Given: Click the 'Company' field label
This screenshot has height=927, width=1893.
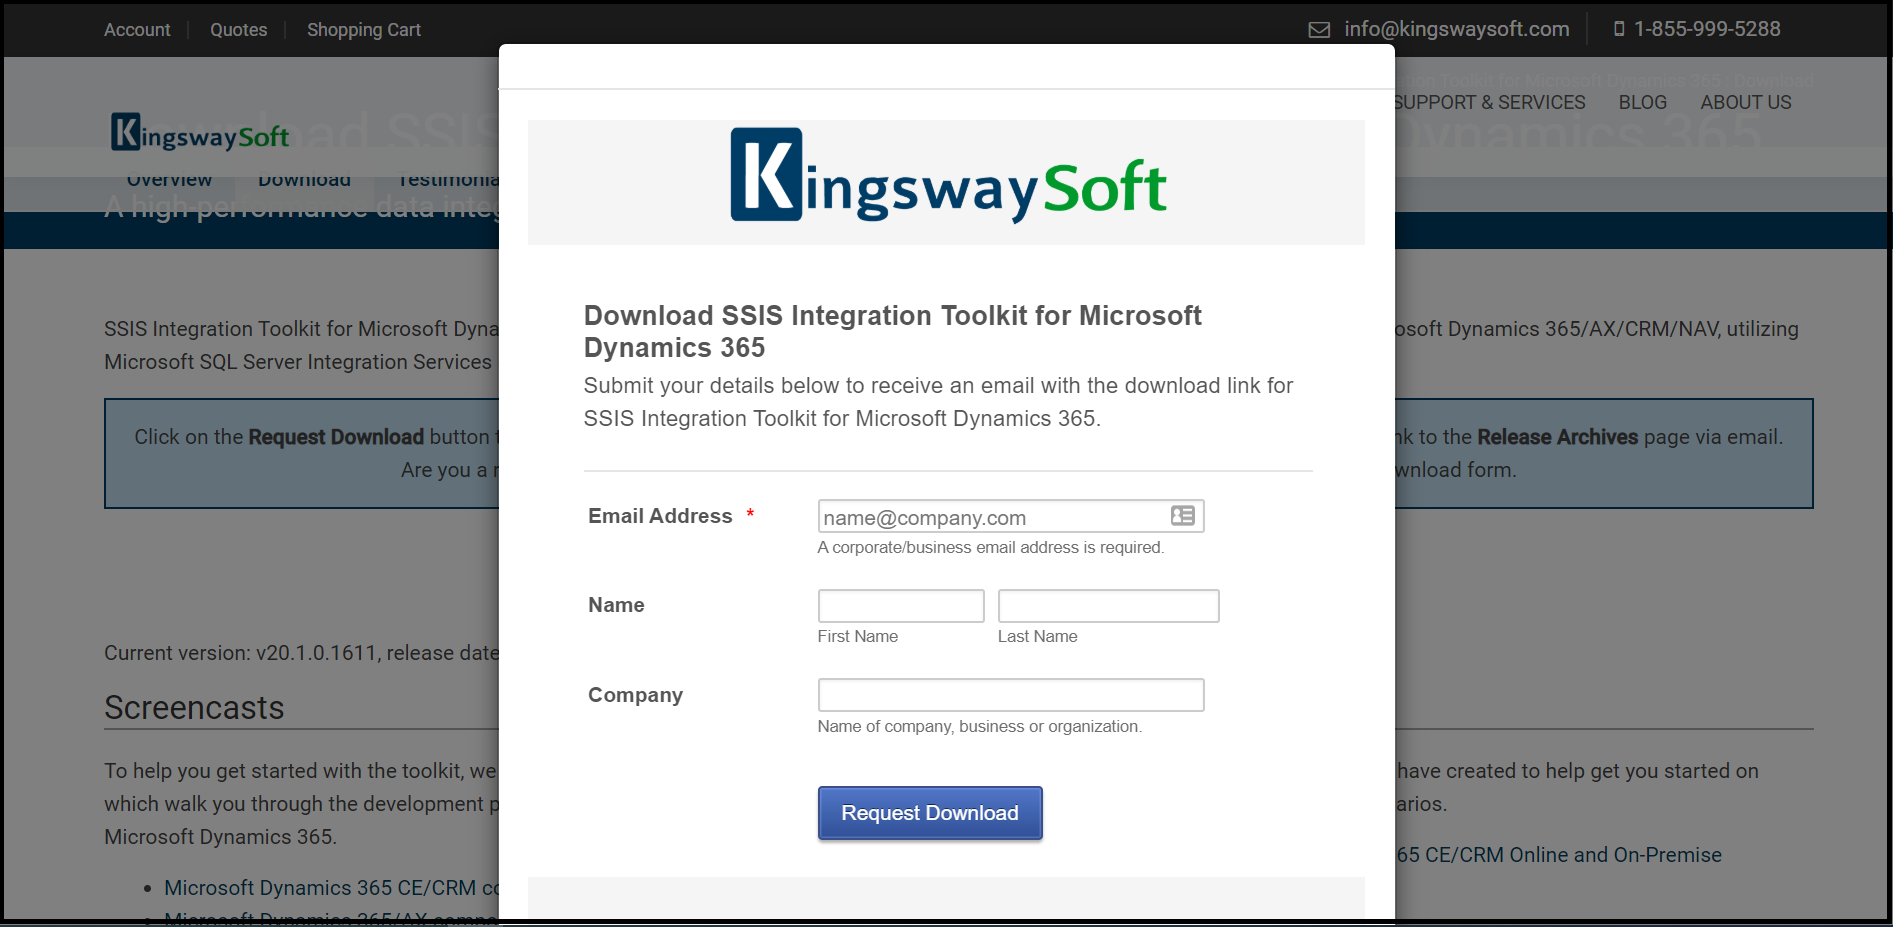Looking at the screenshot, I should coord(635,695).
